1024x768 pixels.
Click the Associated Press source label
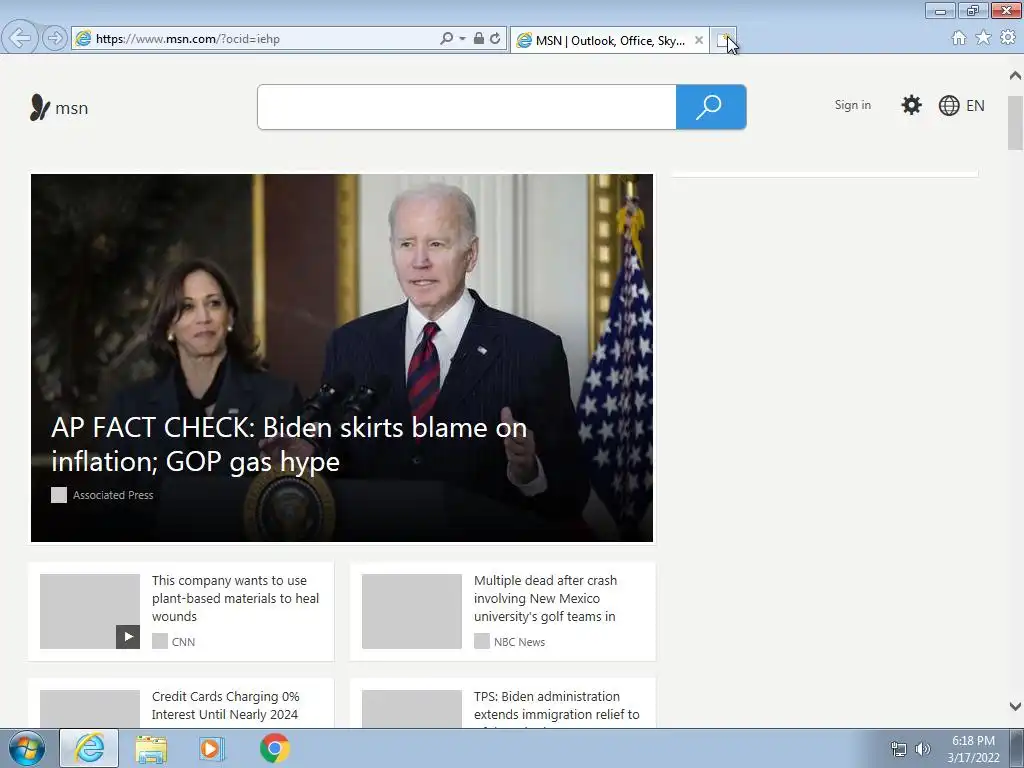[x=113, y=495]
